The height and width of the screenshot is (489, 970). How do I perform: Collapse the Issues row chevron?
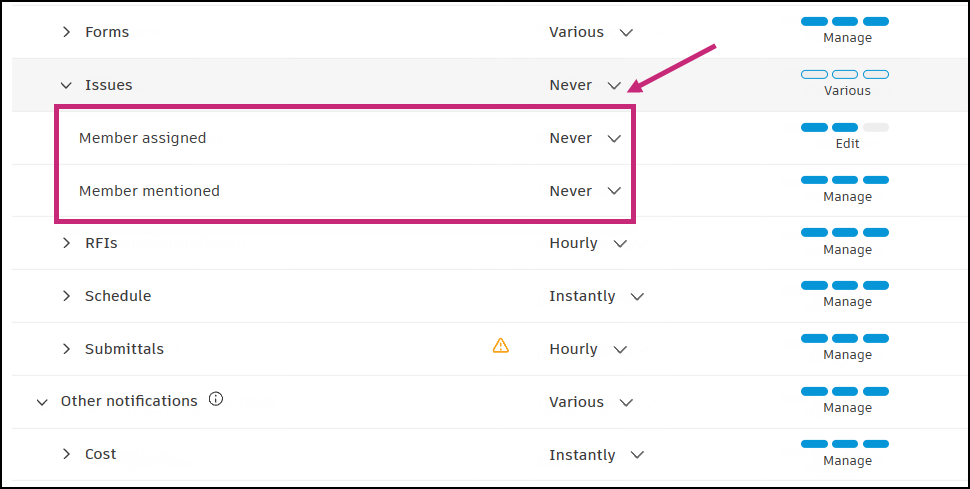[67, 85]
